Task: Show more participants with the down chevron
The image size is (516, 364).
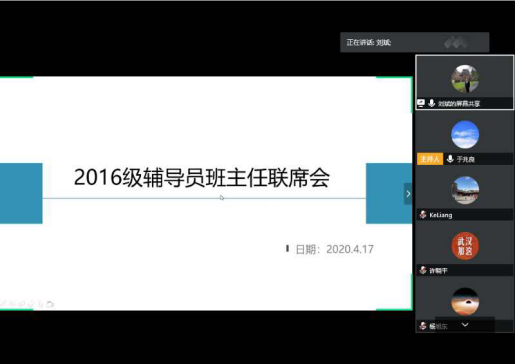Action: coord(465,324)
